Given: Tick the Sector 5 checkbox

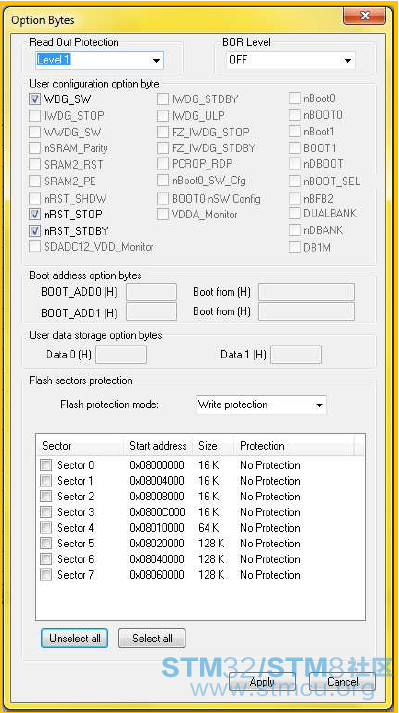Looking at the screenshot, I should tap(46, 543).
